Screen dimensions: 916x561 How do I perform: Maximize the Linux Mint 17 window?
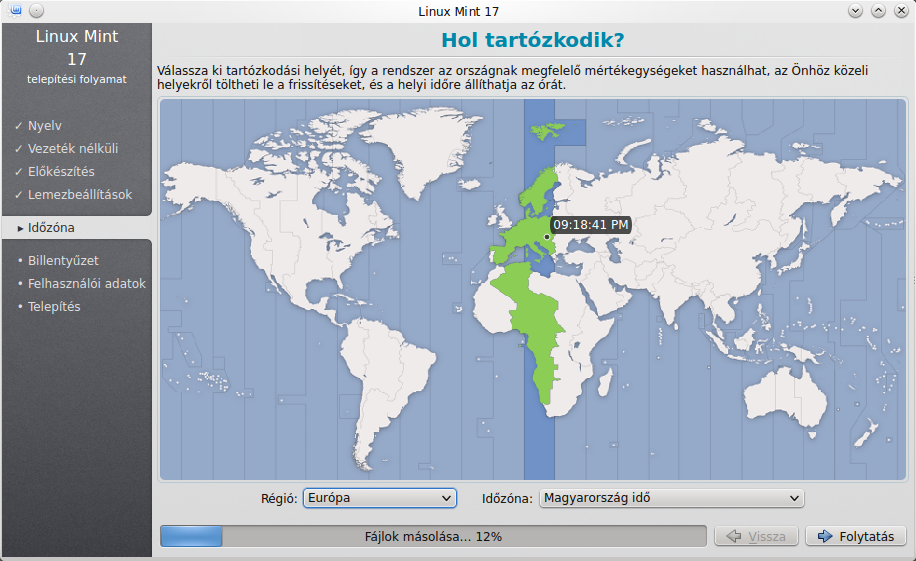point(878,11)
